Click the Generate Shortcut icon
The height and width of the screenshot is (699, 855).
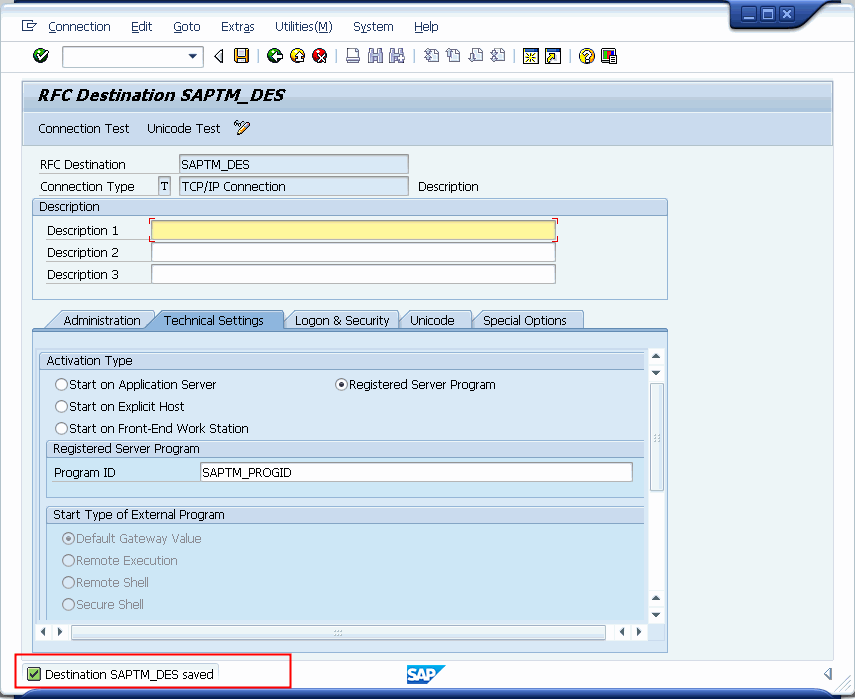tap(553, 56)
